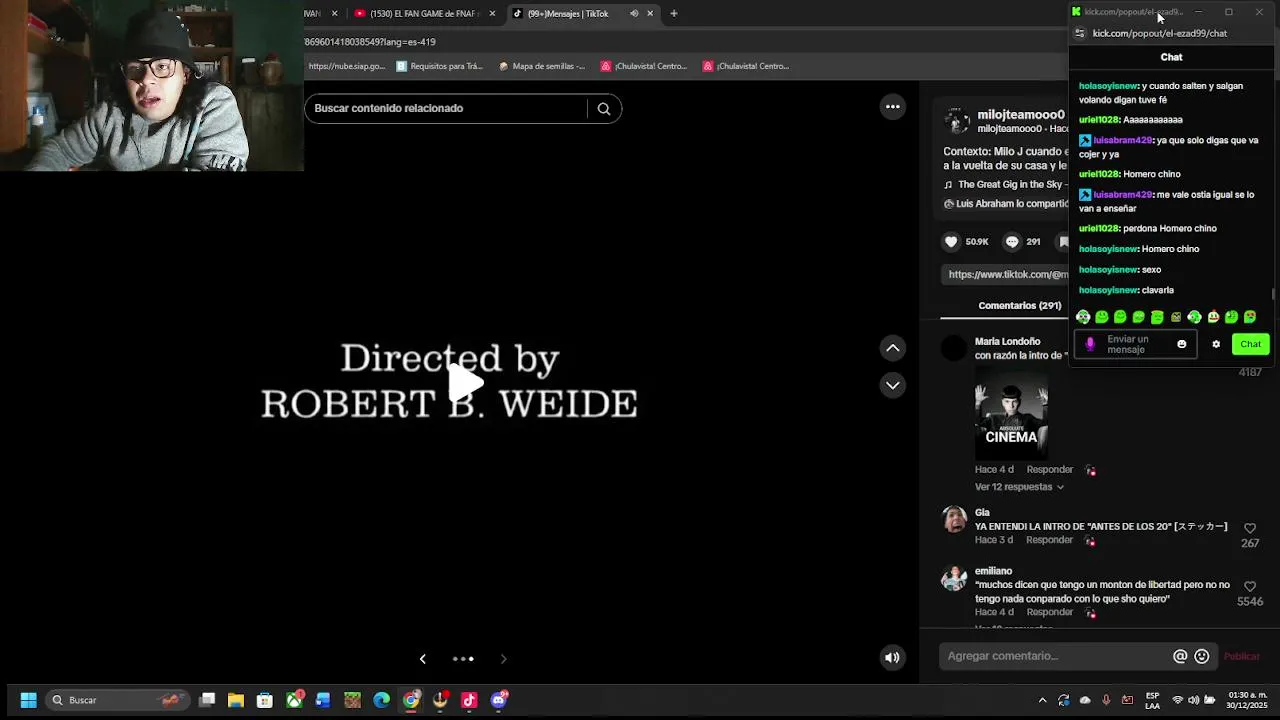The image size is (1280, 720).
Task: Open Minecraft icon in taskbar
Action: click(352, 700)
